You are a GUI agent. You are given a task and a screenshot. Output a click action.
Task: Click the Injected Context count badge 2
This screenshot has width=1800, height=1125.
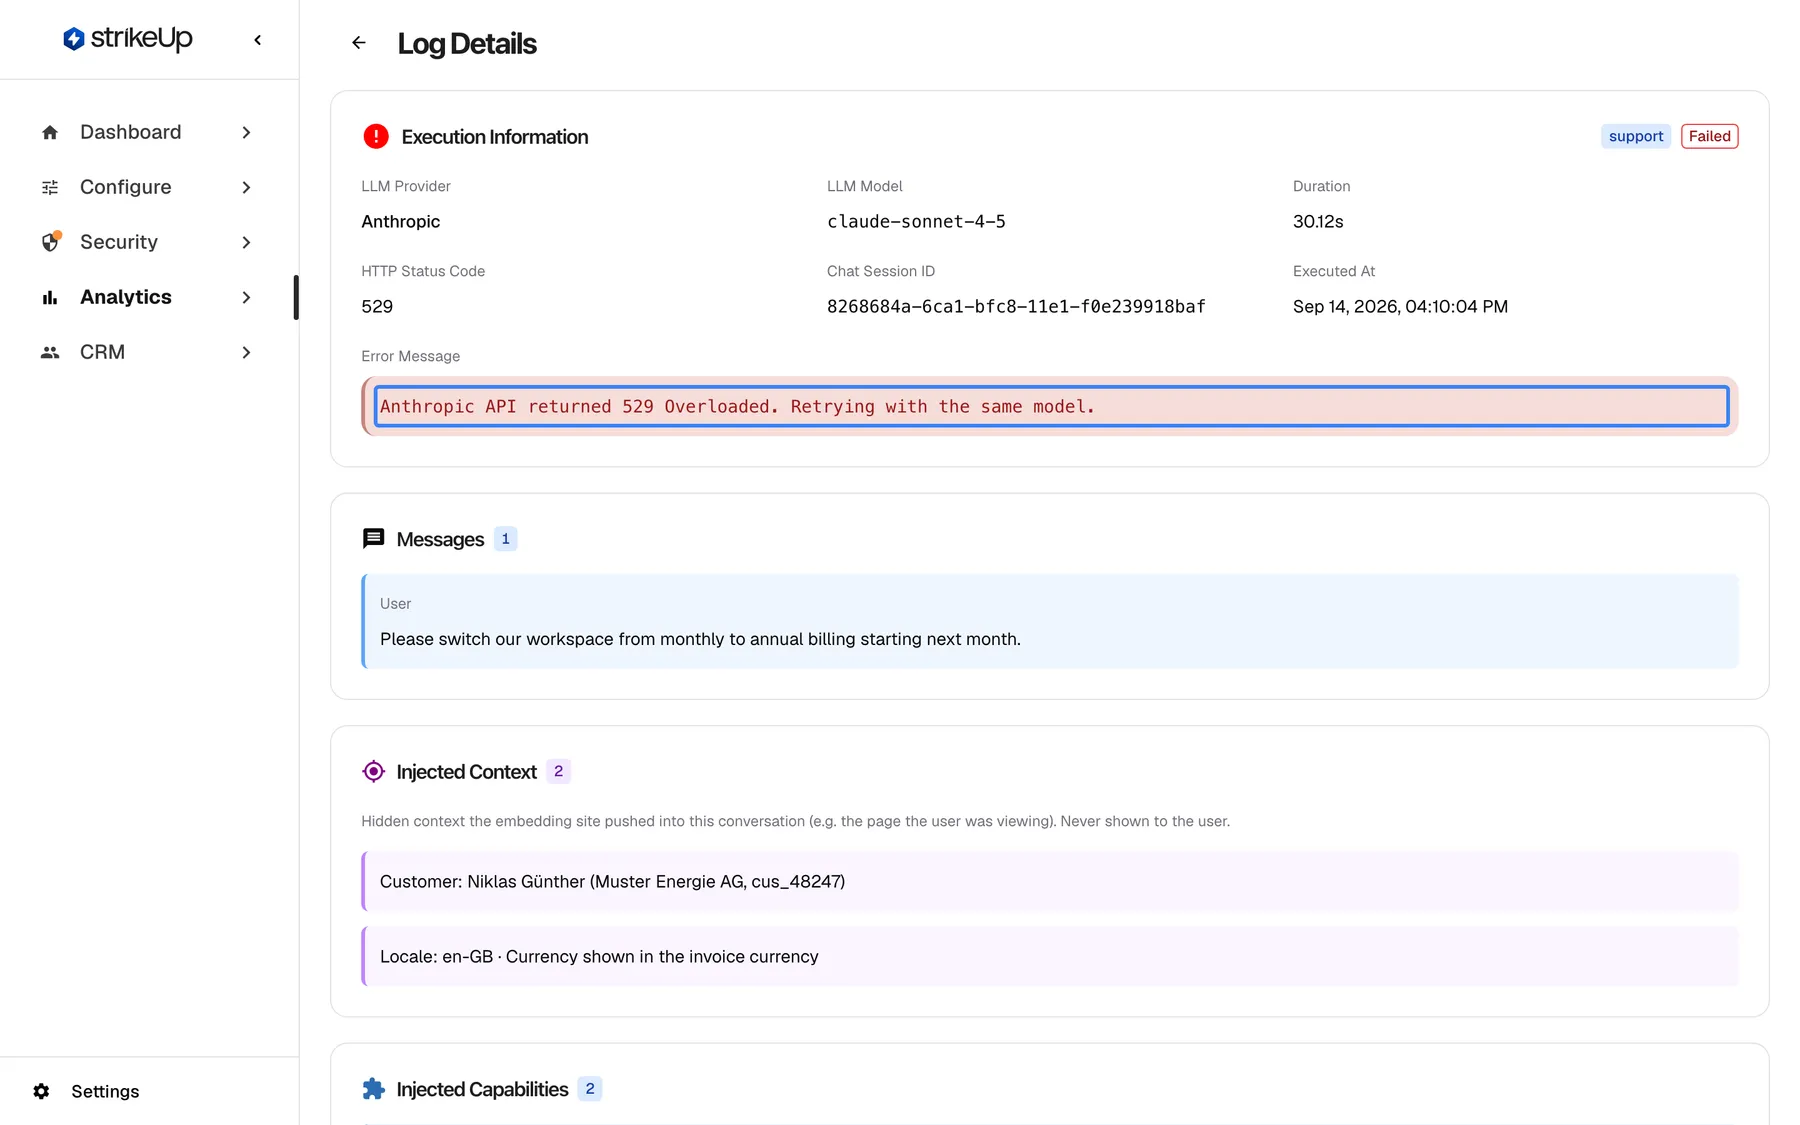click(x=558, y=771)
